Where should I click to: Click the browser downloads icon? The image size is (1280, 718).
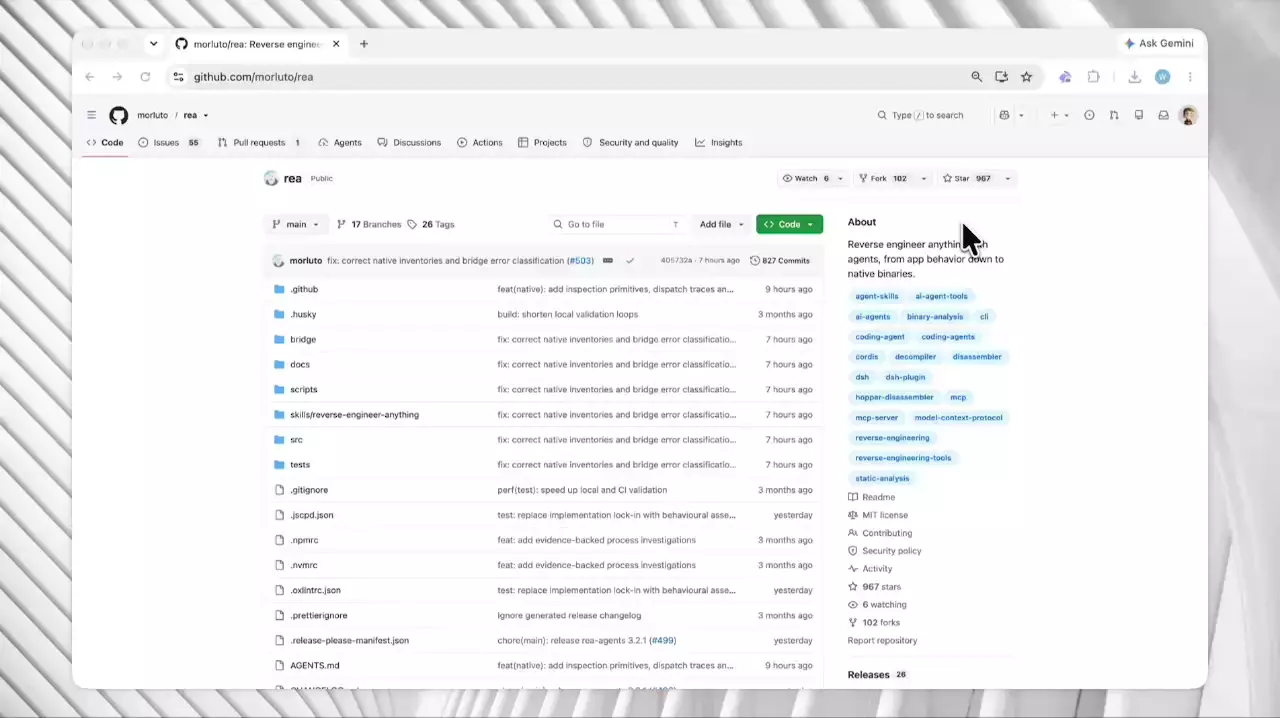[x=1134, y=77]
